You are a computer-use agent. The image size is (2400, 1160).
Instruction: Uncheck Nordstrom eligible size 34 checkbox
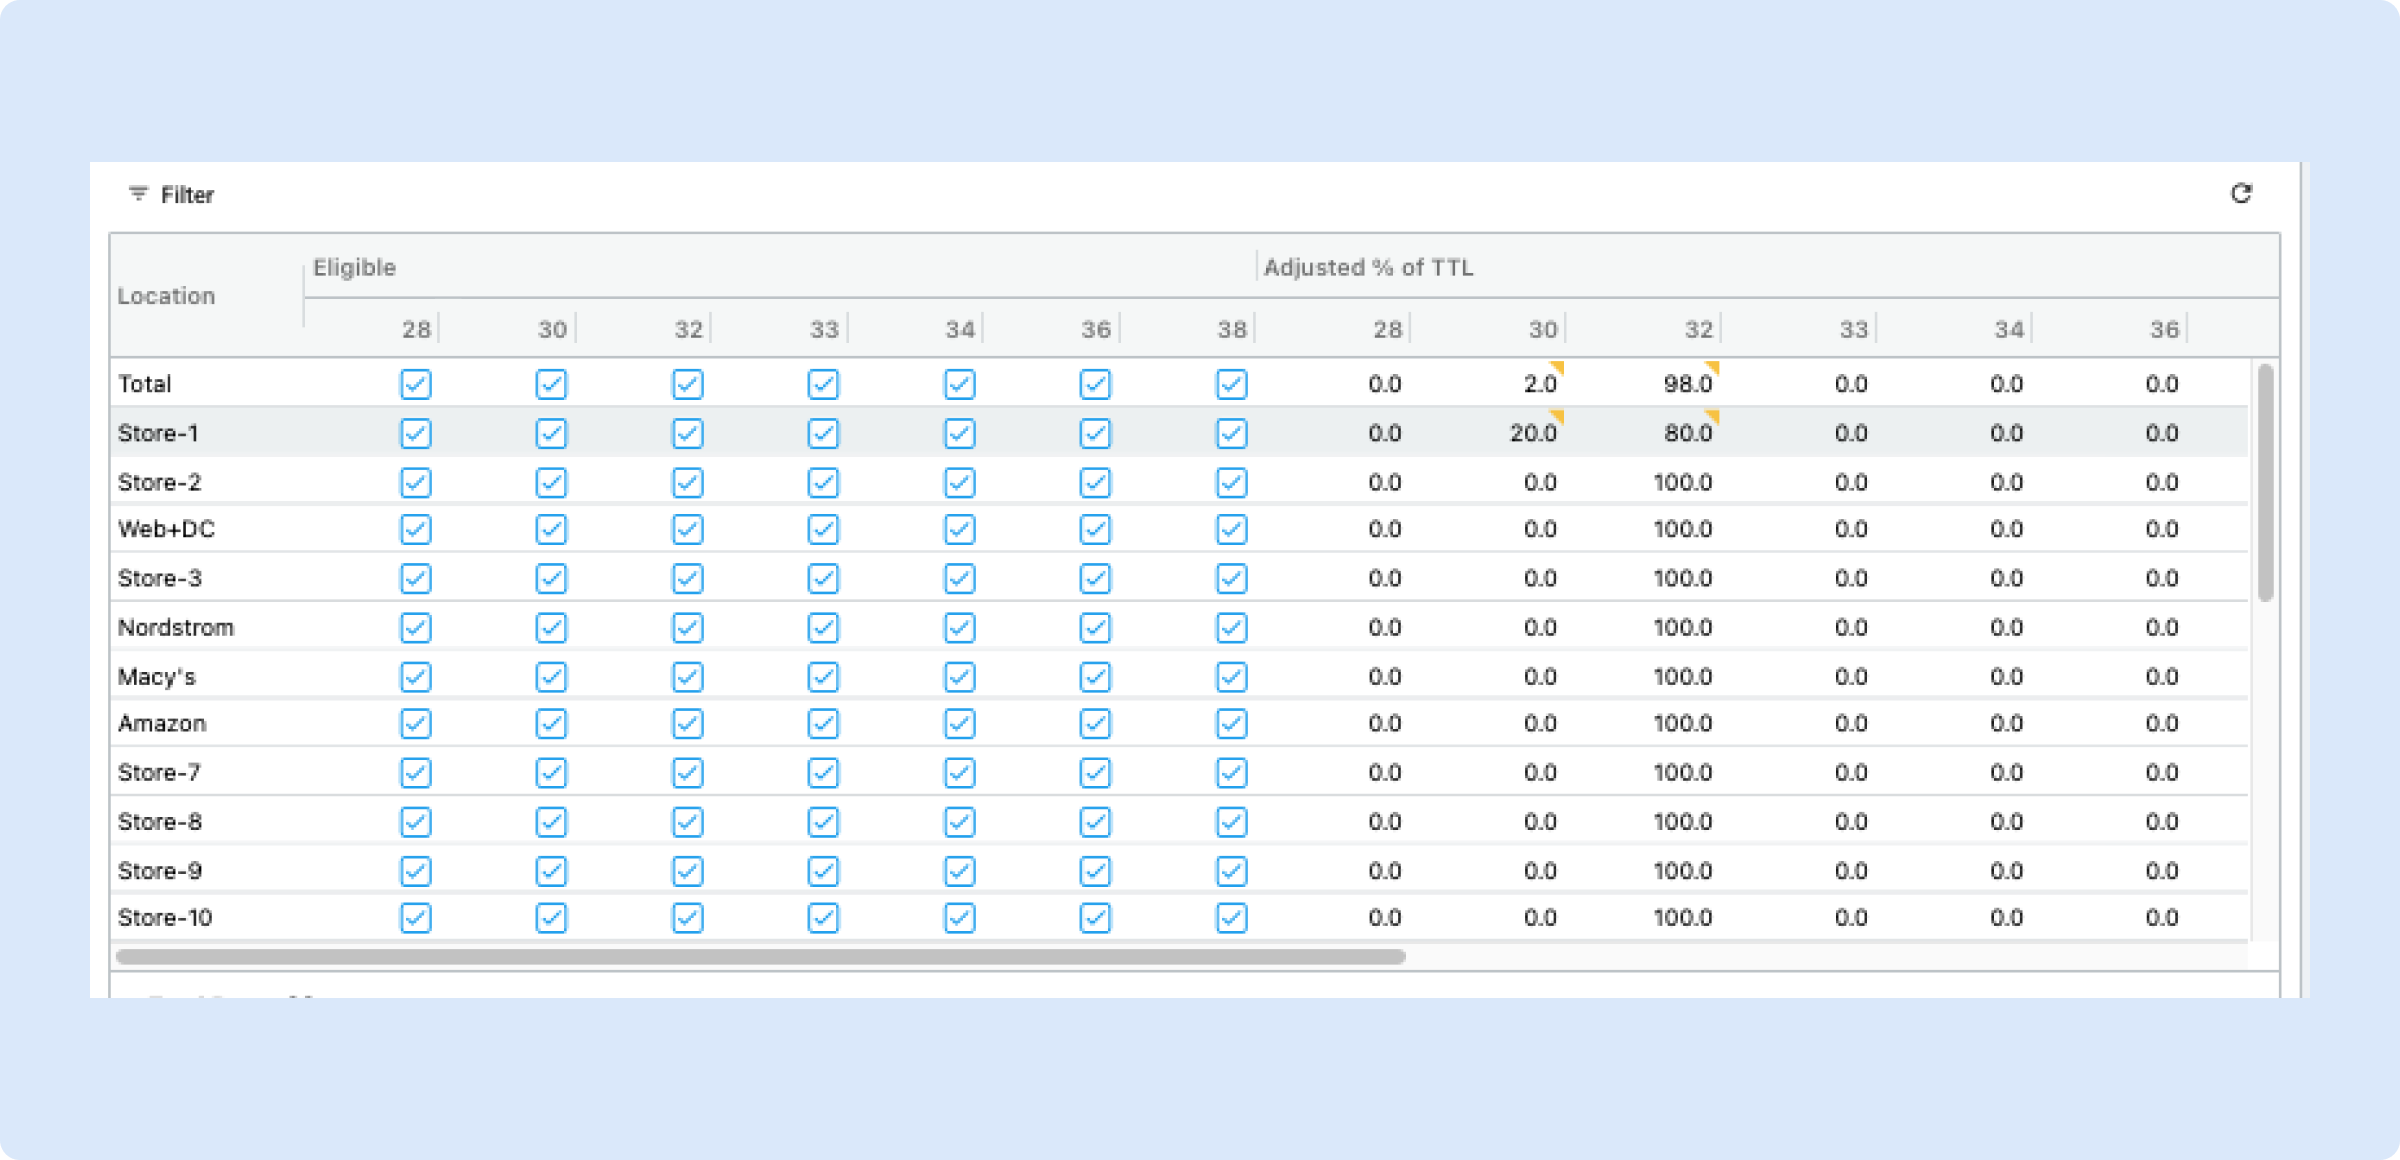959,628
